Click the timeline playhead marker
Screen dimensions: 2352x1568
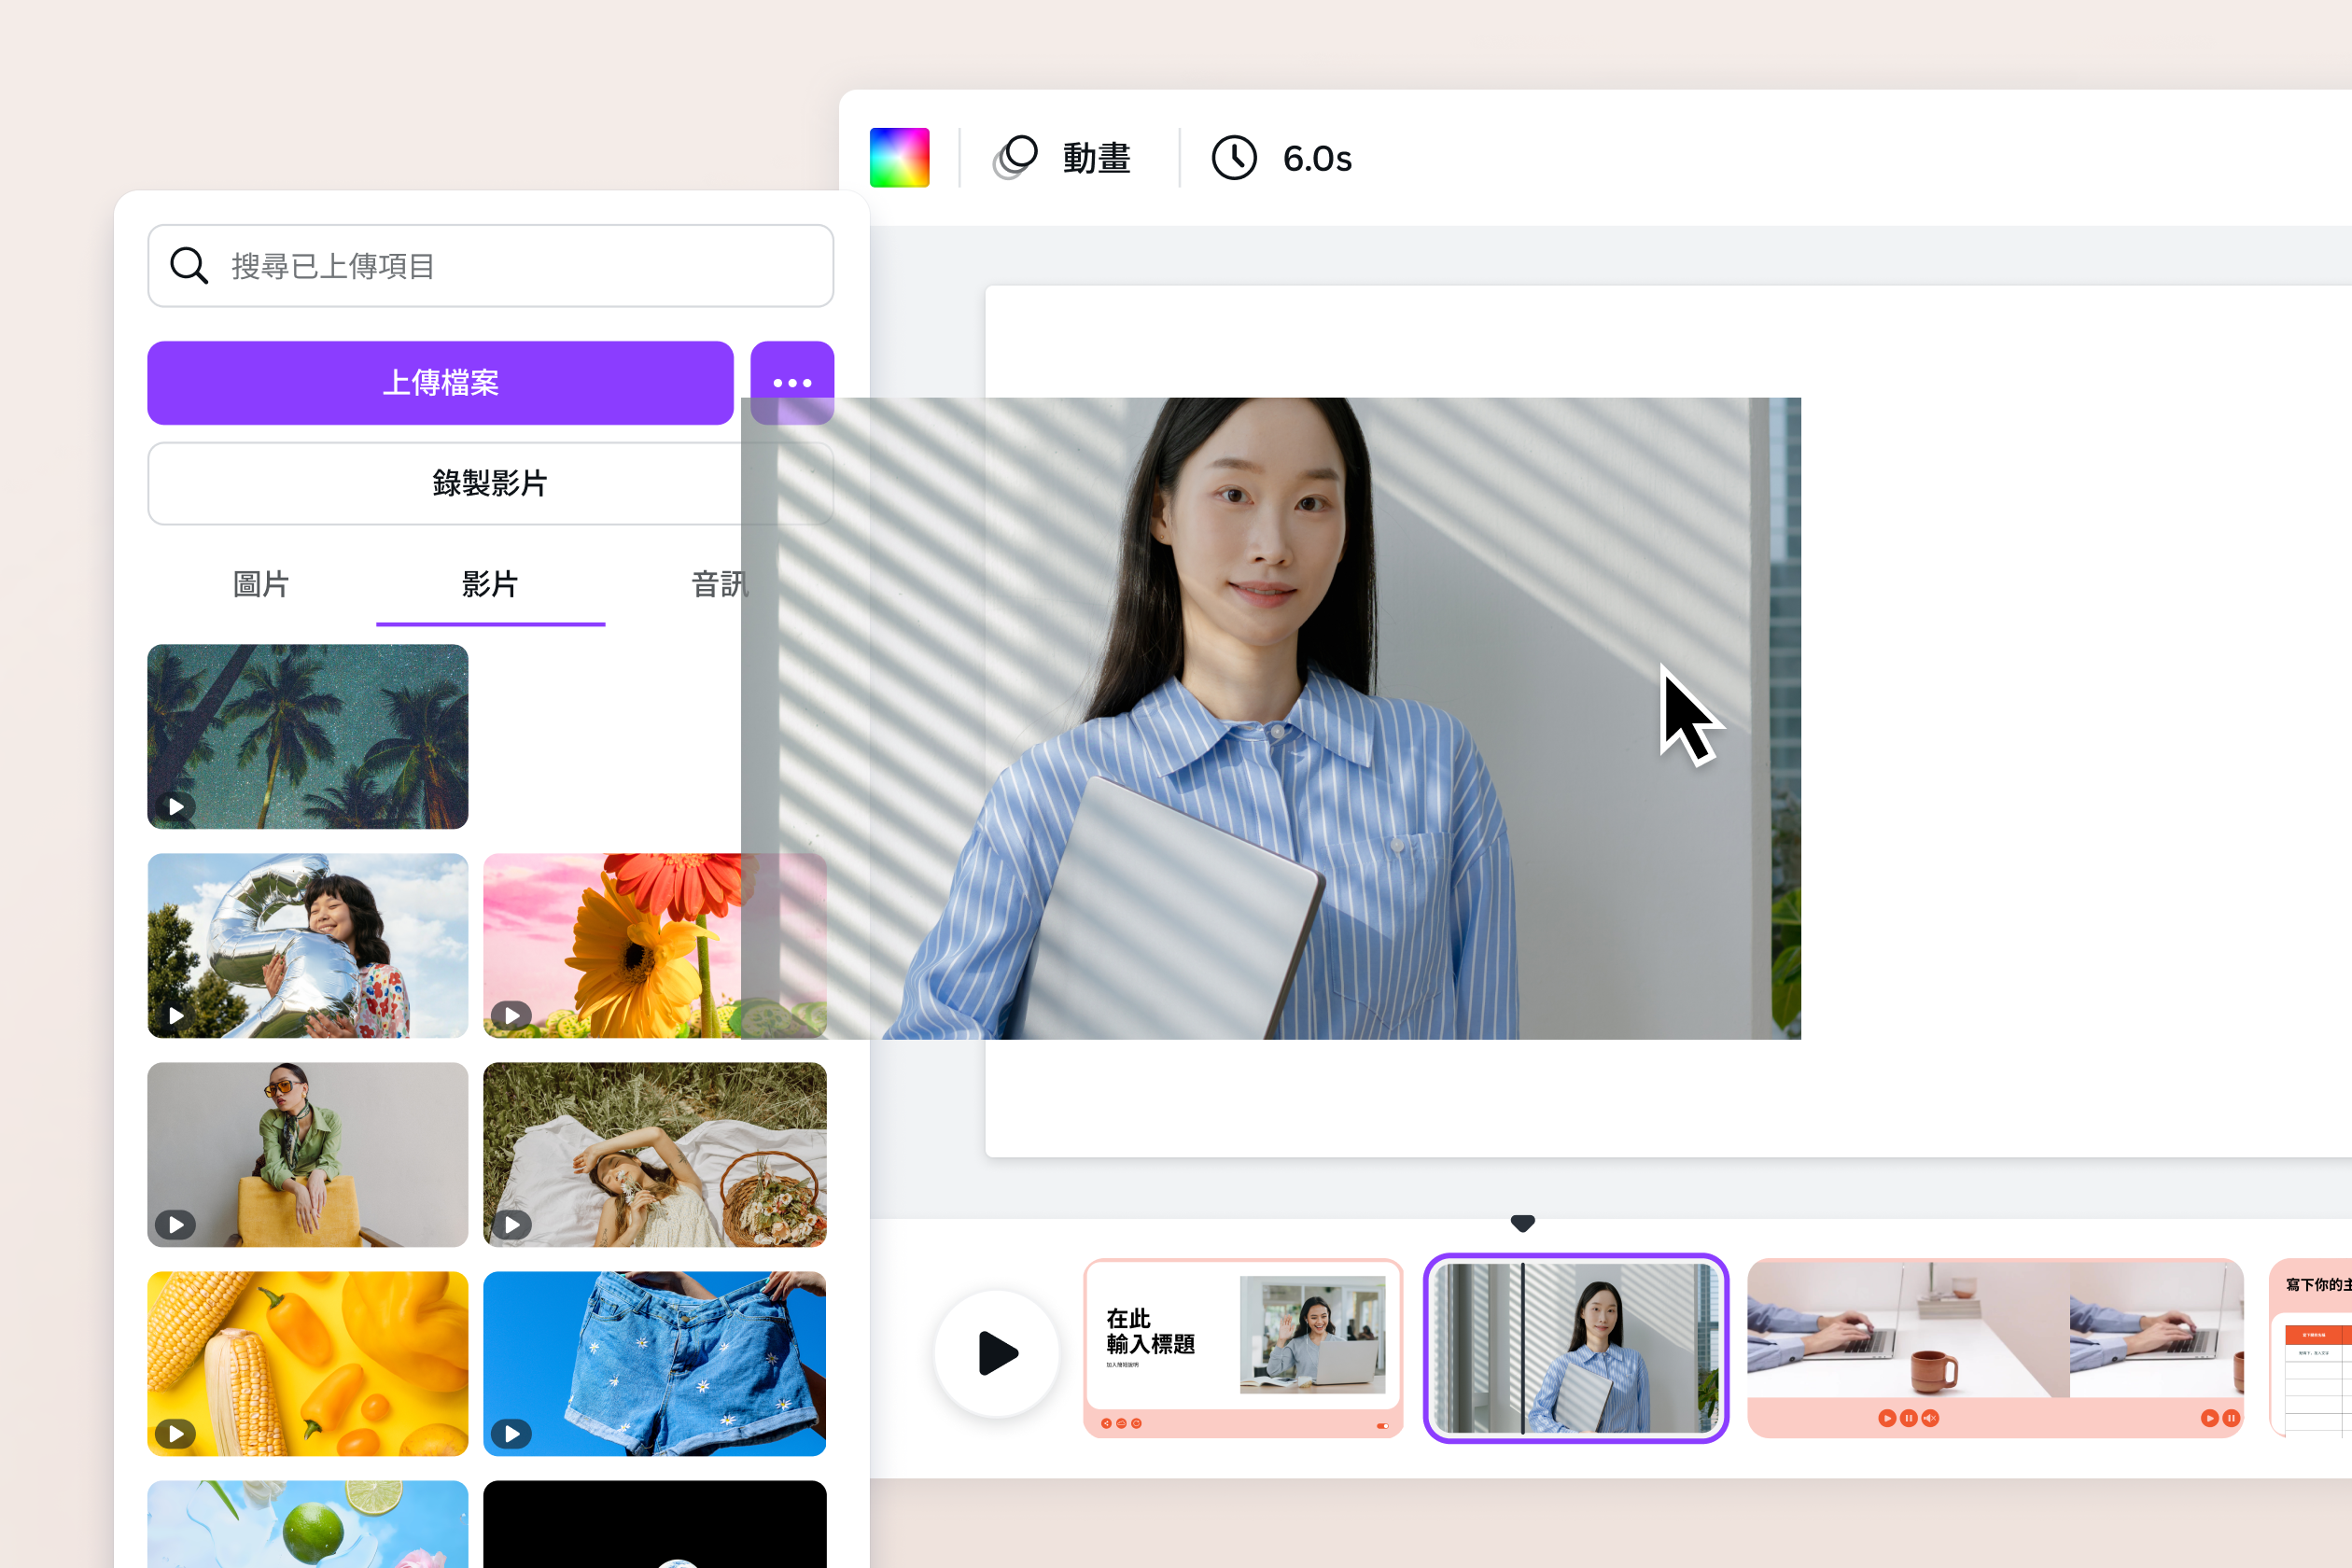tap(1522, 1223)
